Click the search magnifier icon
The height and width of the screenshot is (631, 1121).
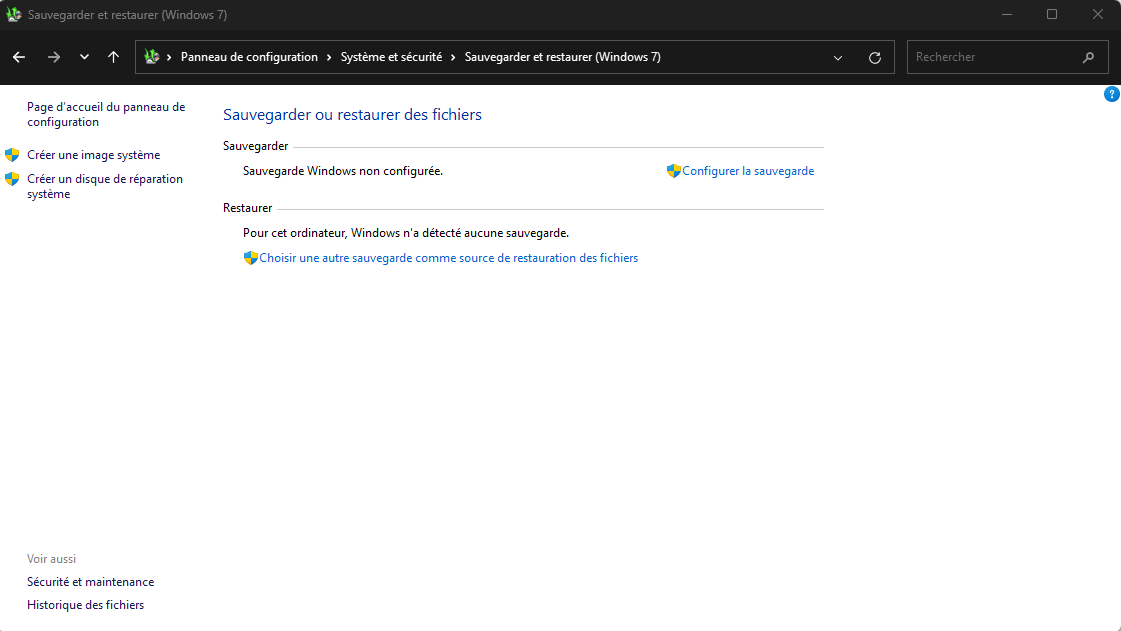click(x=1088, y=57)
